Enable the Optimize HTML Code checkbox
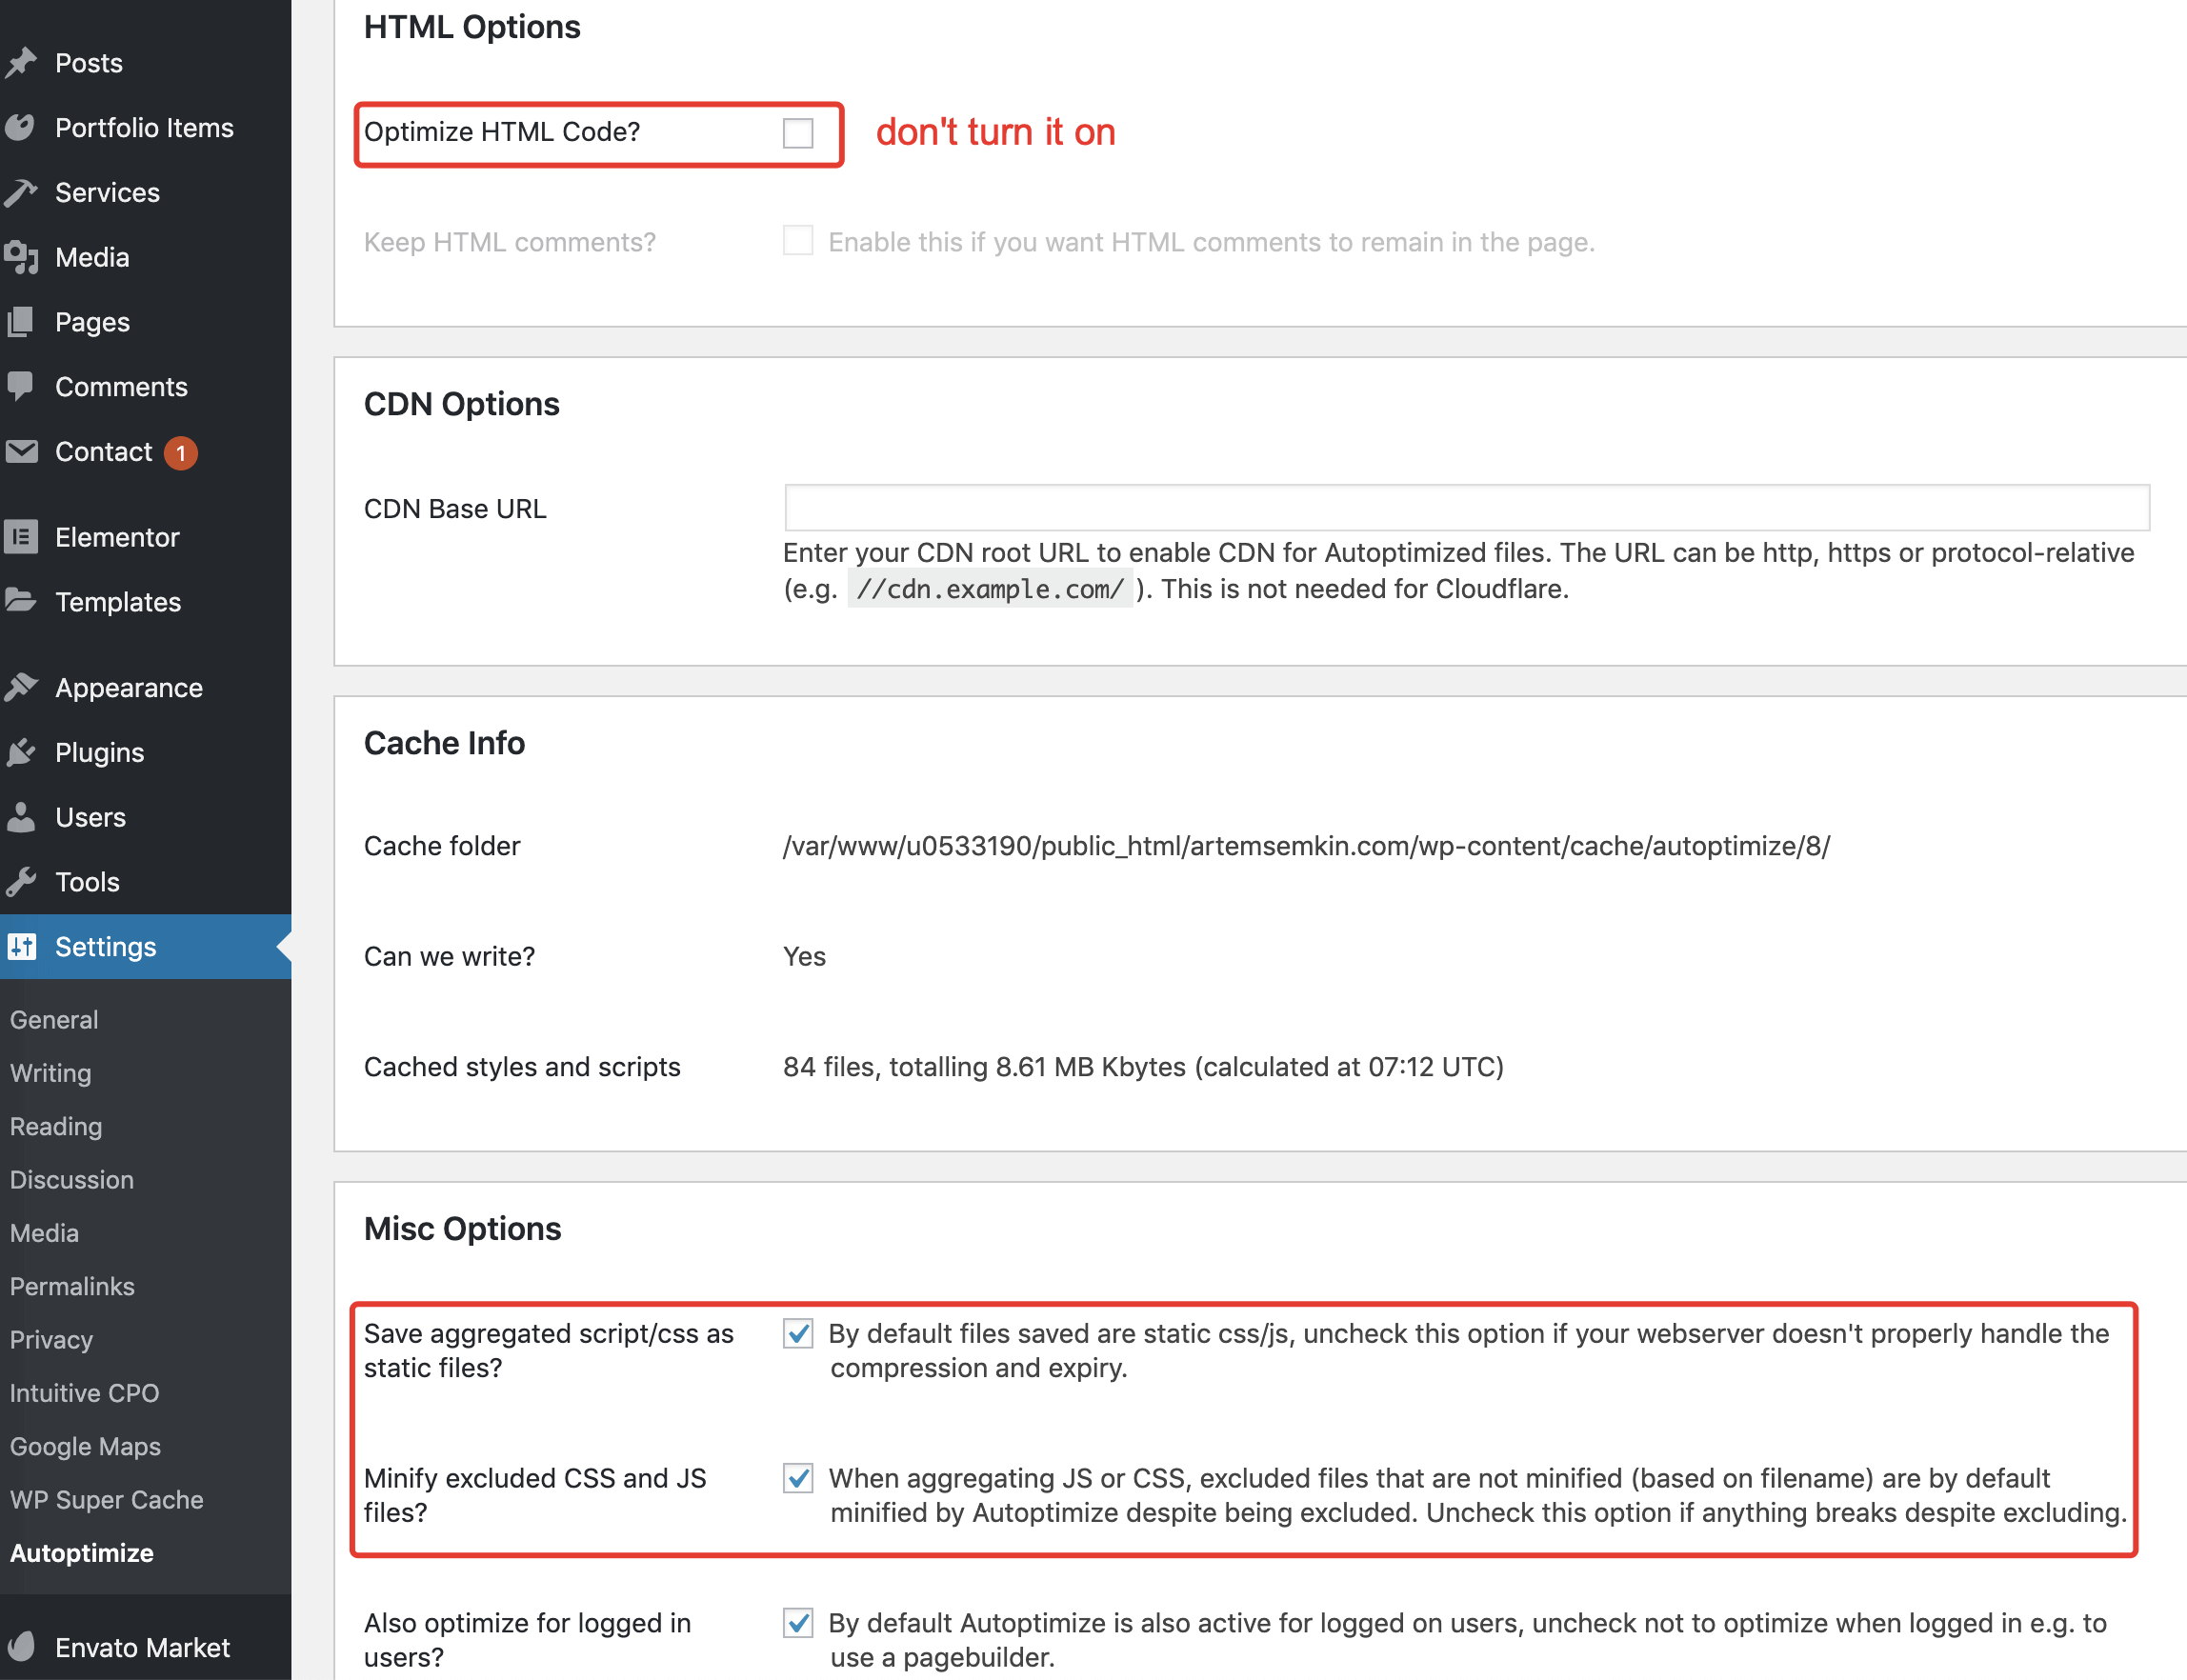2187x1680 pixels. pyautogui.click(x=797, y=132)
